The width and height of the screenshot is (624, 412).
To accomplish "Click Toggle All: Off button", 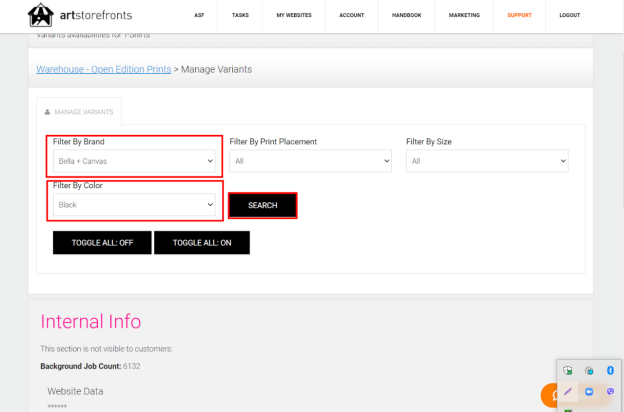I will pos(102,243).
